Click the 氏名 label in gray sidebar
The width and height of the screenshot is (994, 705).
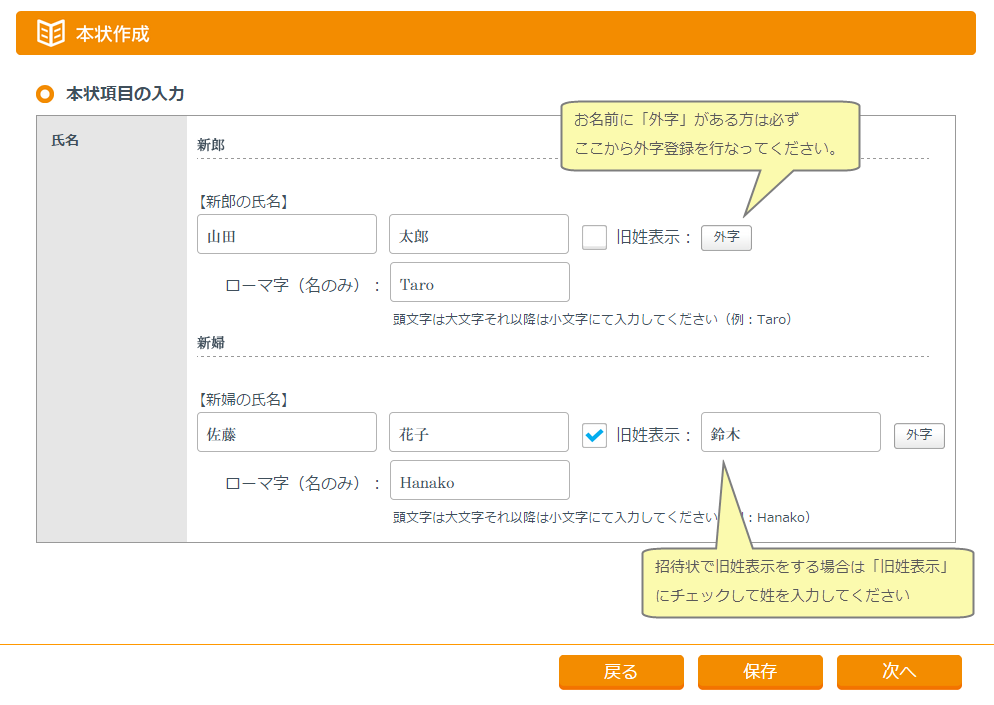click(65, 140)
